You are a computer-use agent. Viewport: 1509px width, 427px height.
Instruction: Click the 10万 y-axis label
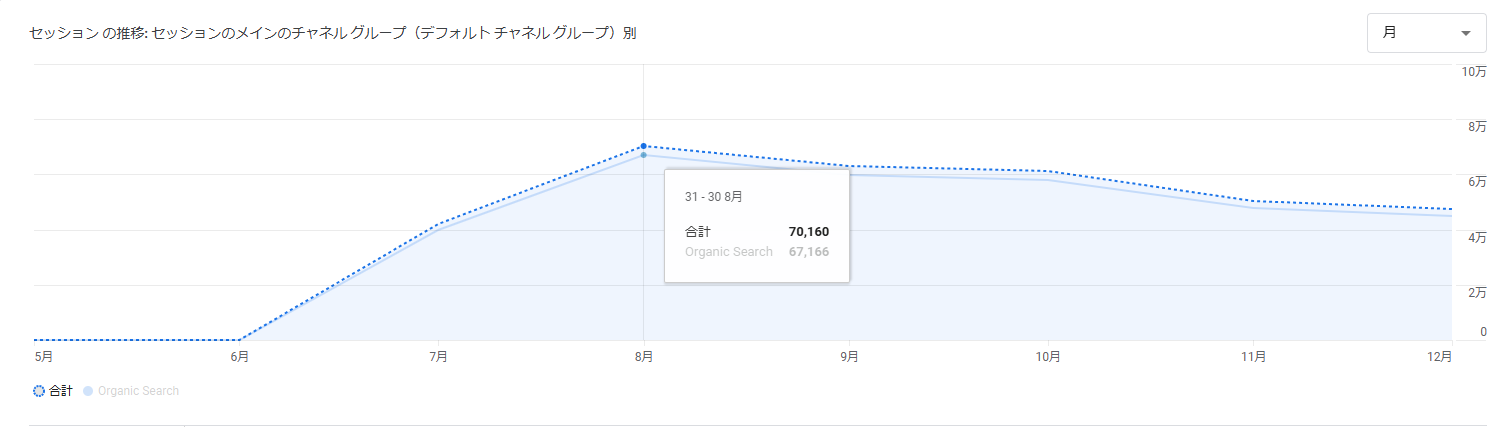click(1473, 71)
